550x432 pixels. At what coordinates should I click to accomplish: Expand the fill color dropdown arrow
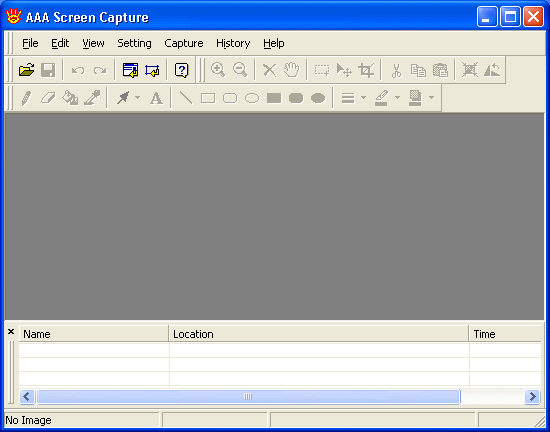431,97
